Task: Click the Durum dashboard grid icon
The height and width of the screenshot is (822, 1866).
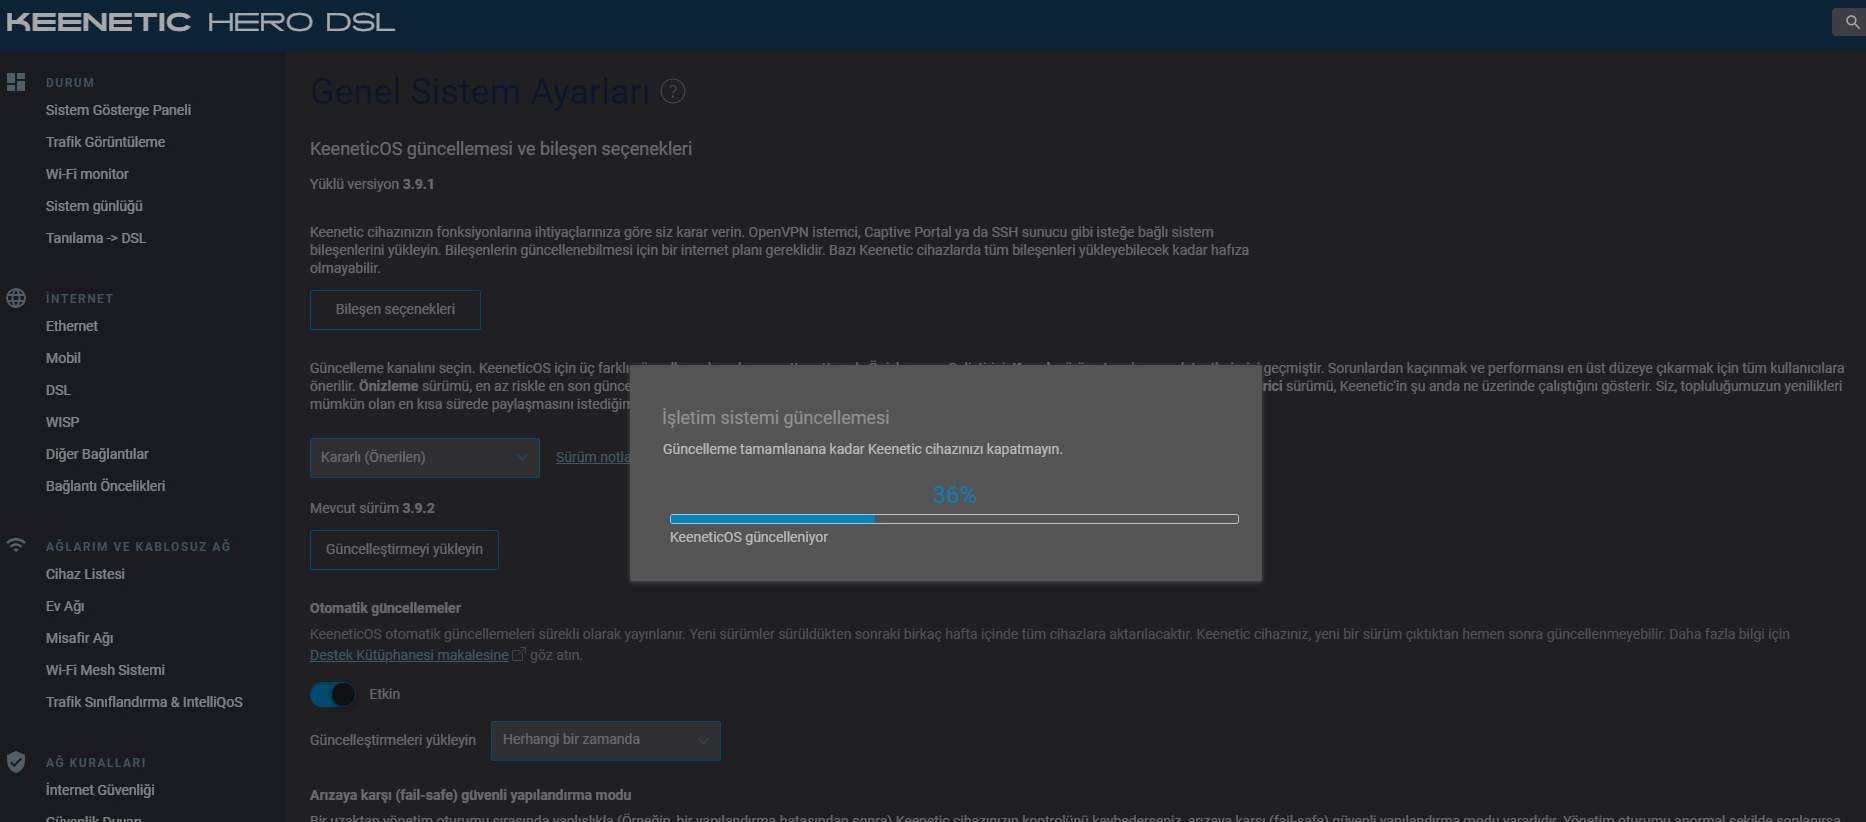Action: [16, 82]
